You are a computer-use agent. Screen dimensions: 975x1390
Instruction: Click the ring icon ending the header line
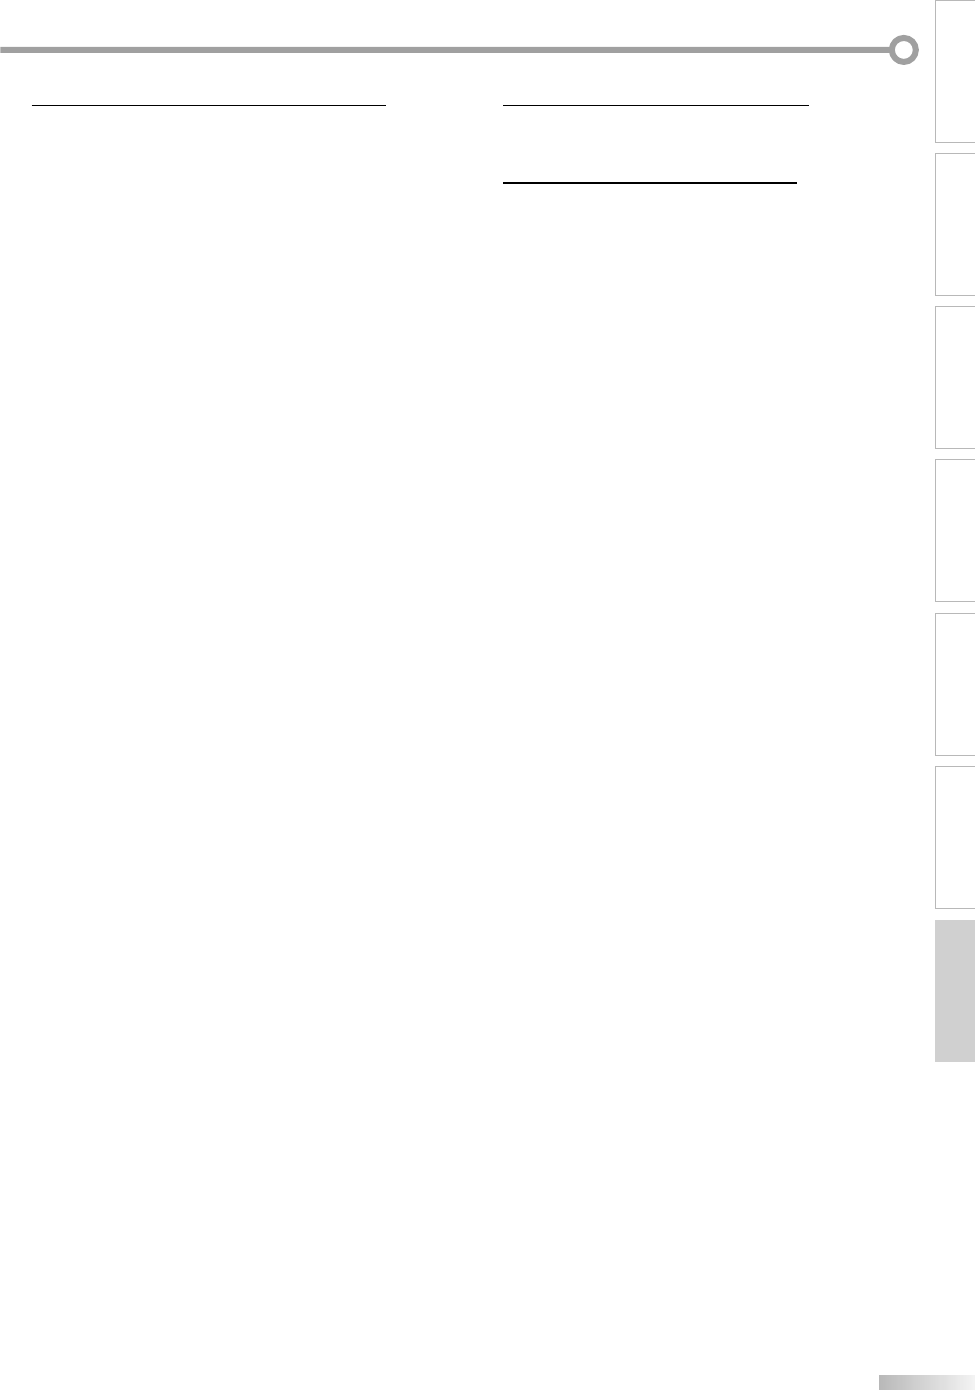click(904, 50)
